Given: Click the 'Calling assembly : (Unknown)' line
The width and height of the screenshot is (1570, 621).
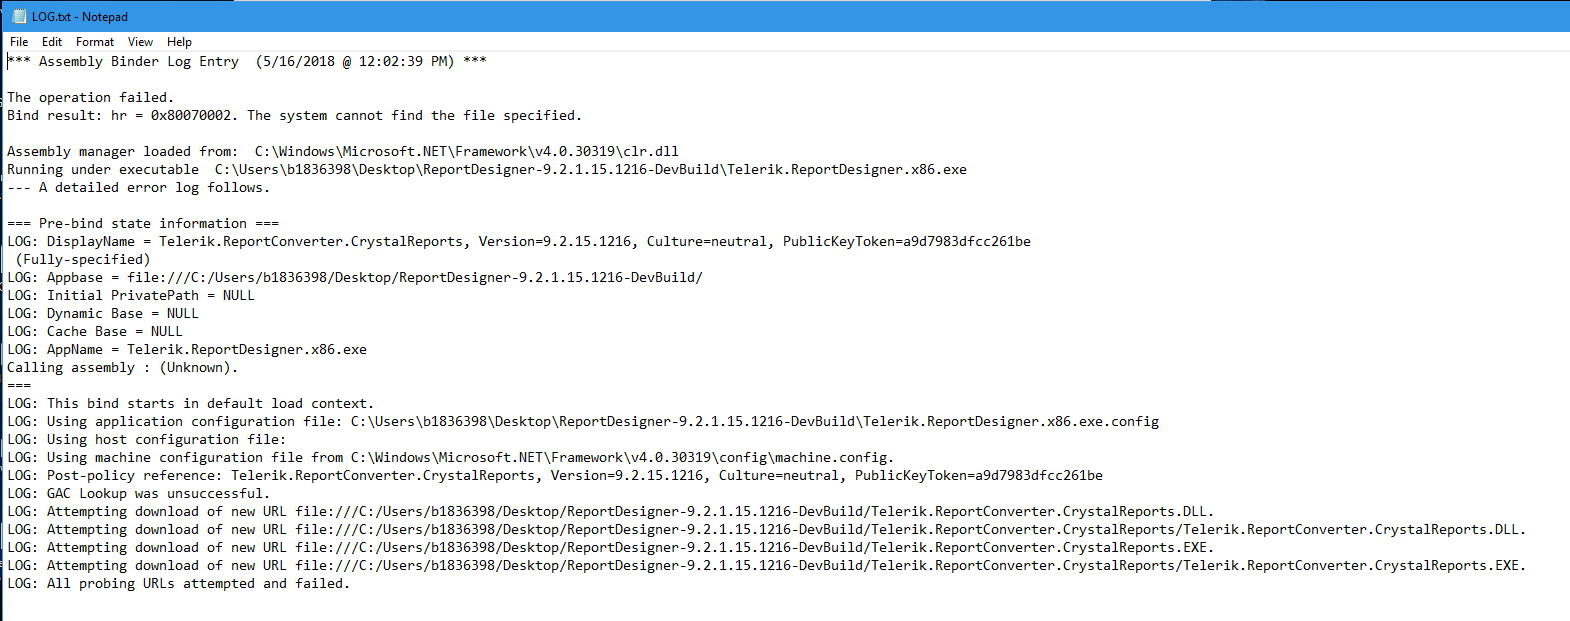Looking at the screenshot, I should click(122, 368).
